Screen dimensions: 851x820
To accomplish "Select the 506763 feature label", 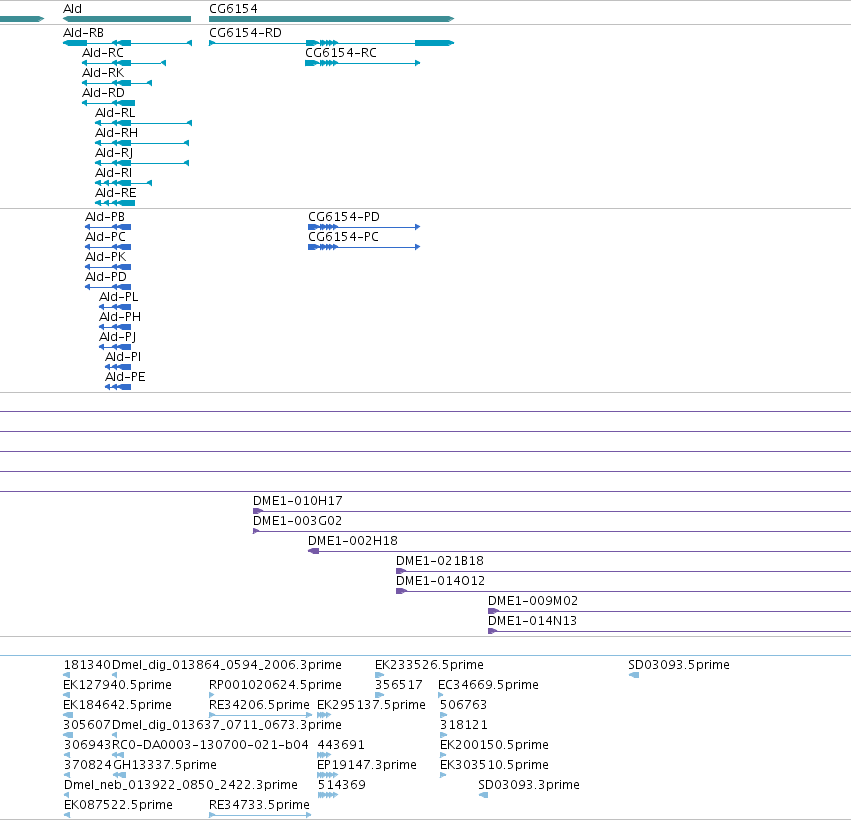I will coord(463,705).
